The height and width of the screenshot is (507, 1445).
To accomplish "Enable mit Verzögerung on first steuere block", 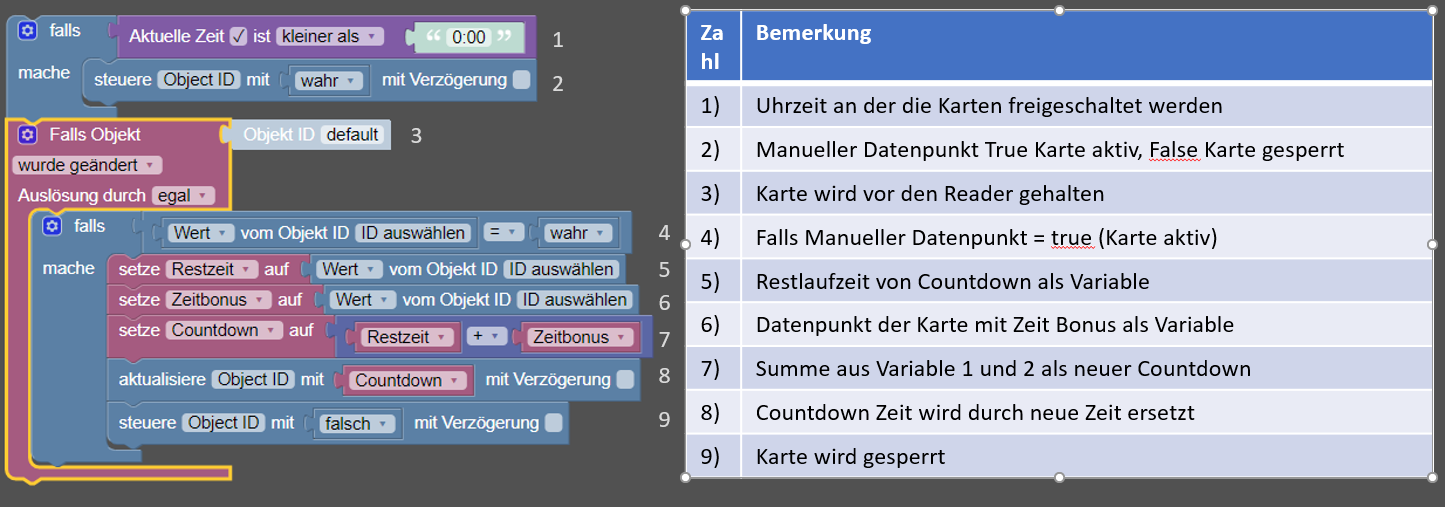I will coord(522,79).
